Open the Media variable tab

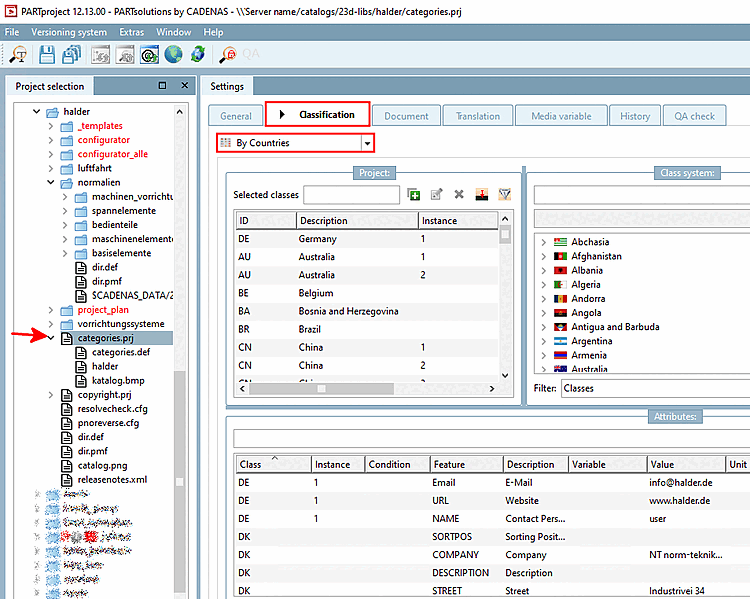click(561, 116)
